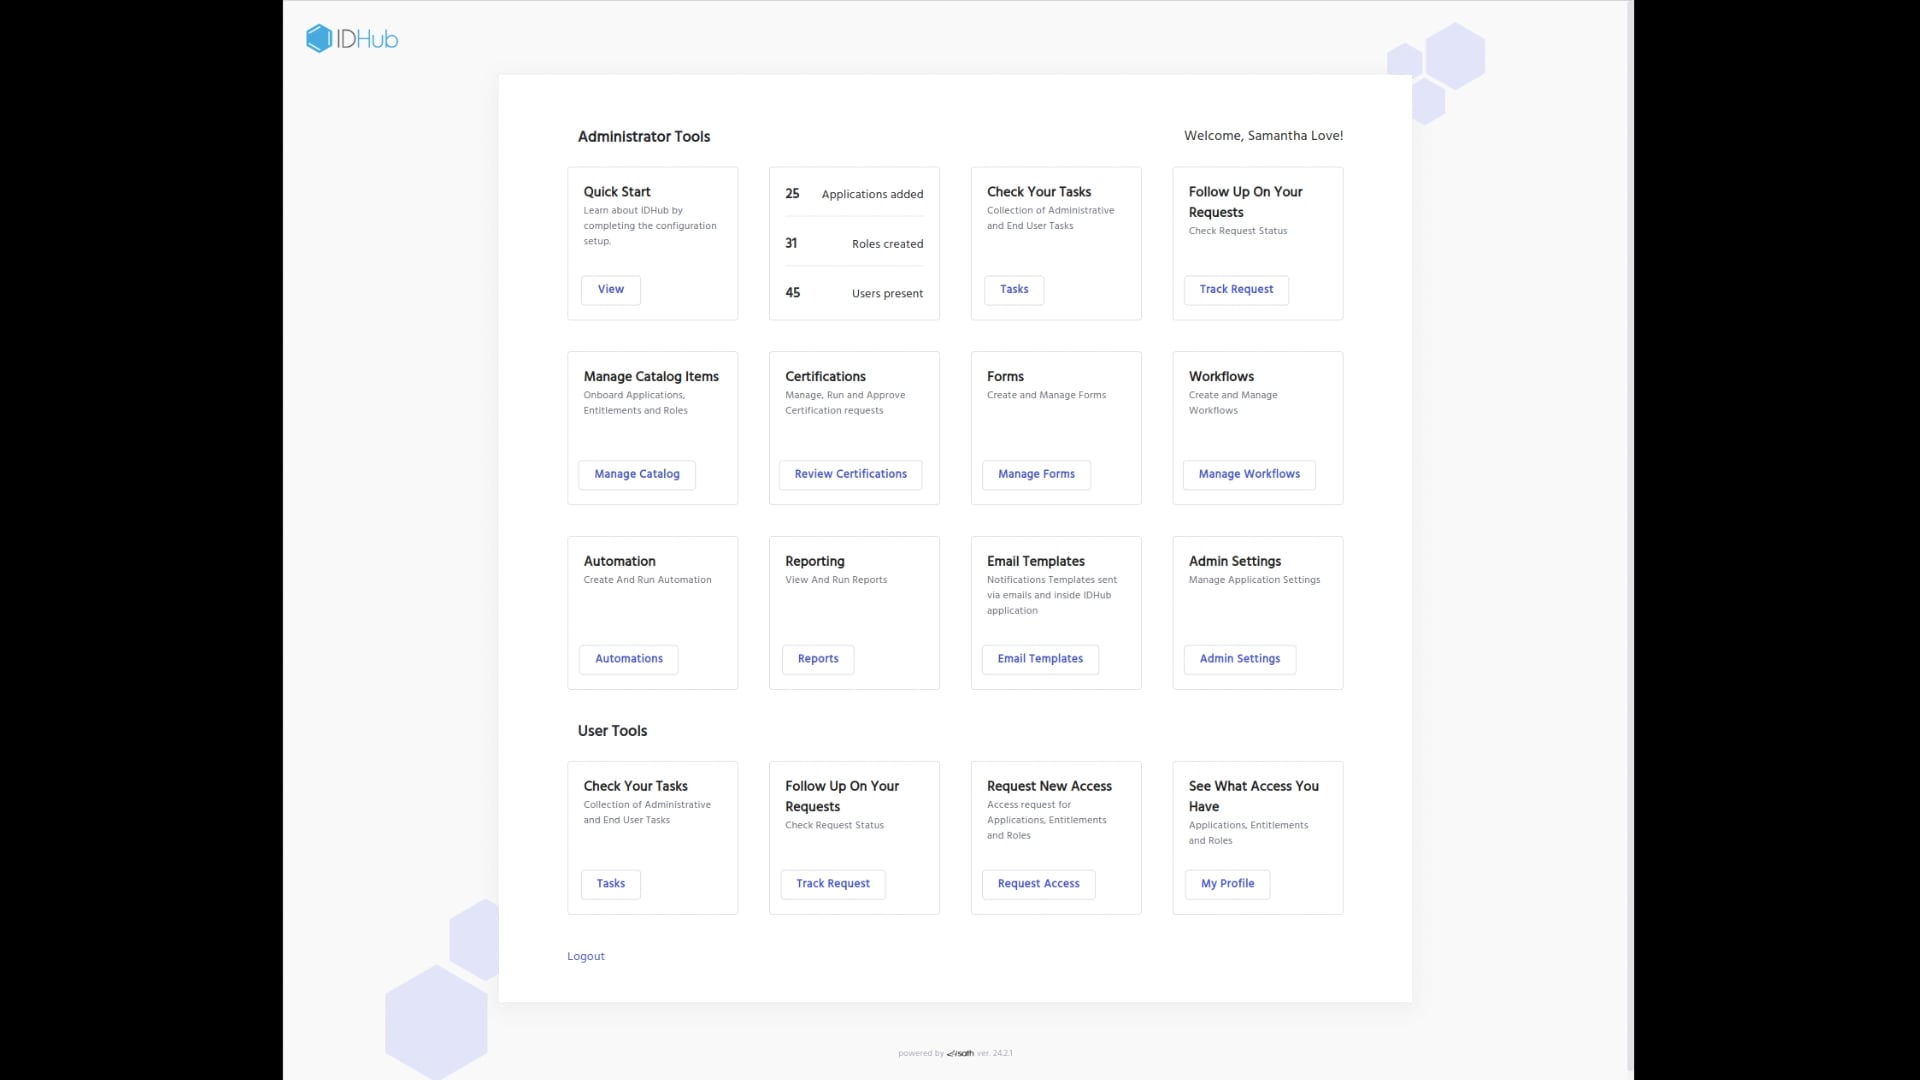Open My Profile
This screenshot has width=1920, height=1080.
pos(1227,884)
